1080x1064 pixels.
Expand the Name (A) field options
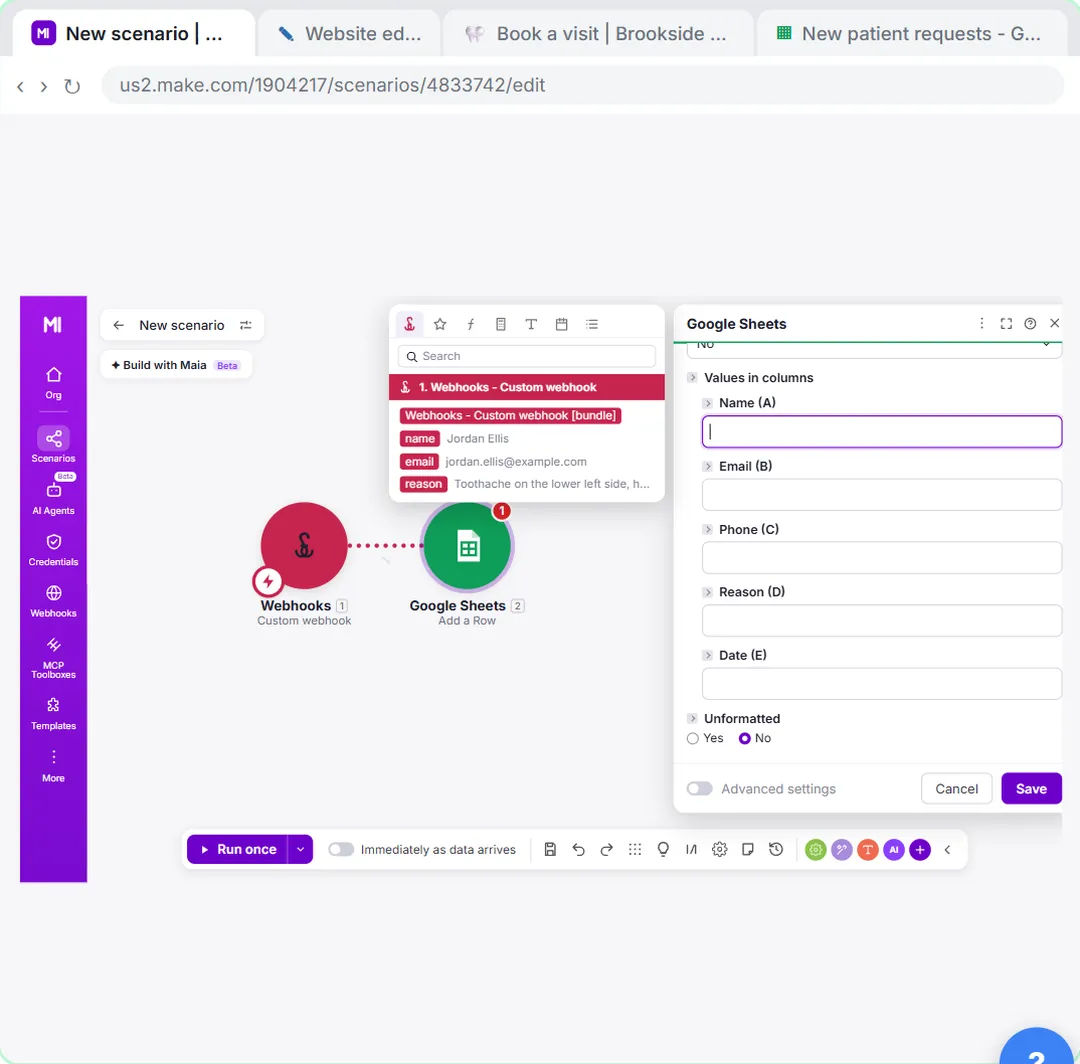click(x=707, y=403)
